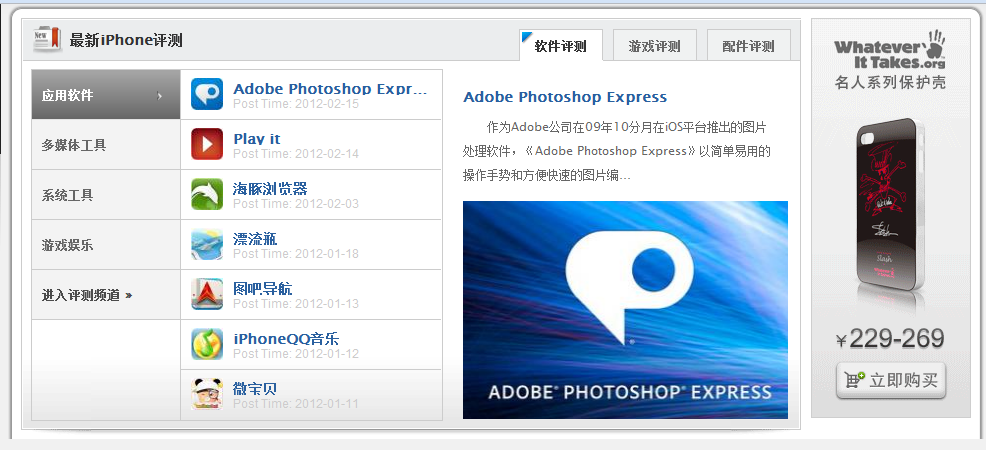Open the Adobe Photoshop Expr... list title
986x450 pixels.
click(330, 89)
